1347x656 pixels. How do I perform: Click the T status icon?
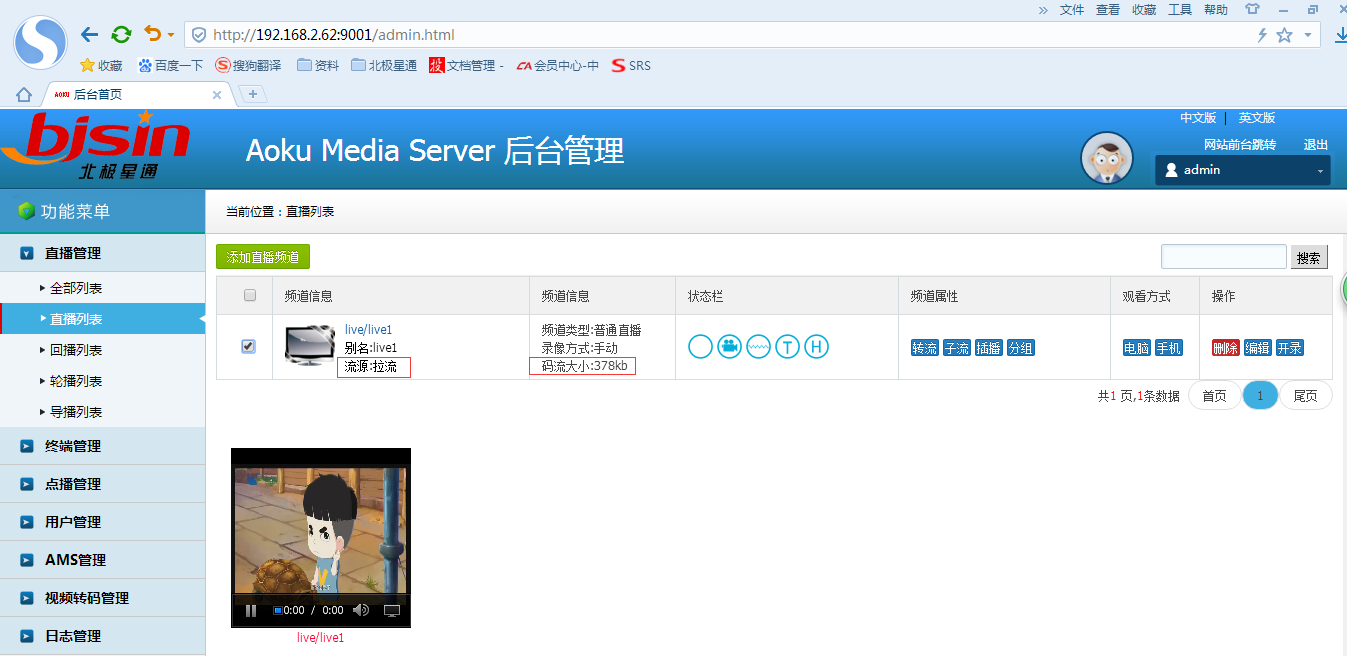[788, 347]
